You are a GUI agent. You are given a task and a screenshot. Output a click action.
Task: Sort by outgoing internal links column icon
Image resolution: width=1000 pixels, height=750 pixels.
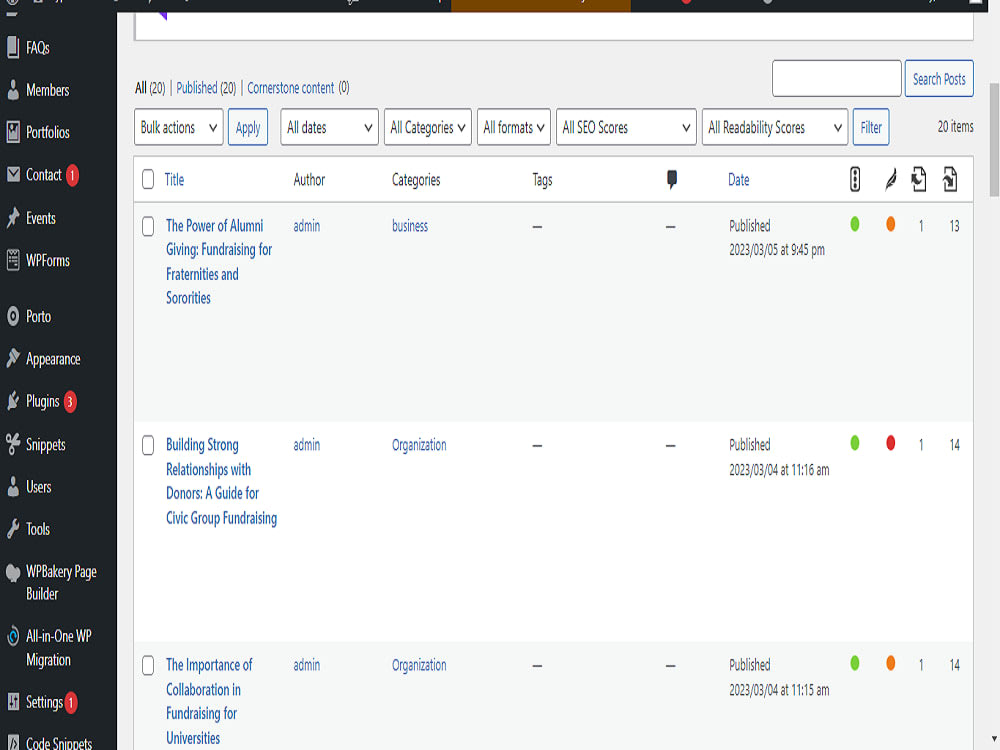pyautogui.click(x=919, y=179)
